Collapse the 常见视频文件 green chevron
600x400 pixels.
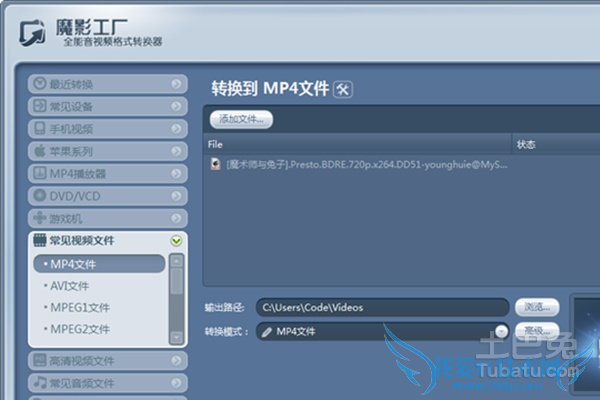pyautogui.click(x=176, y=241)
